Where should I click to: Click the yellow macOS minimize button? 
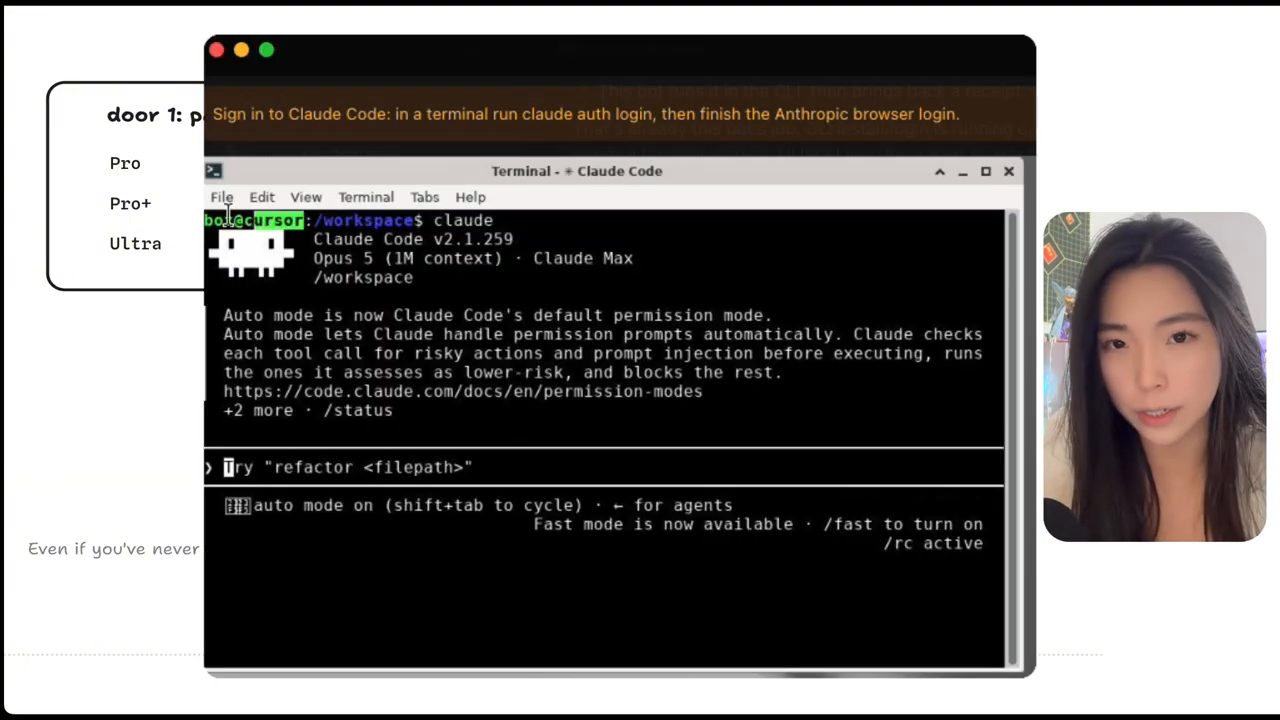pyautogui.click(x=241, y=50)
